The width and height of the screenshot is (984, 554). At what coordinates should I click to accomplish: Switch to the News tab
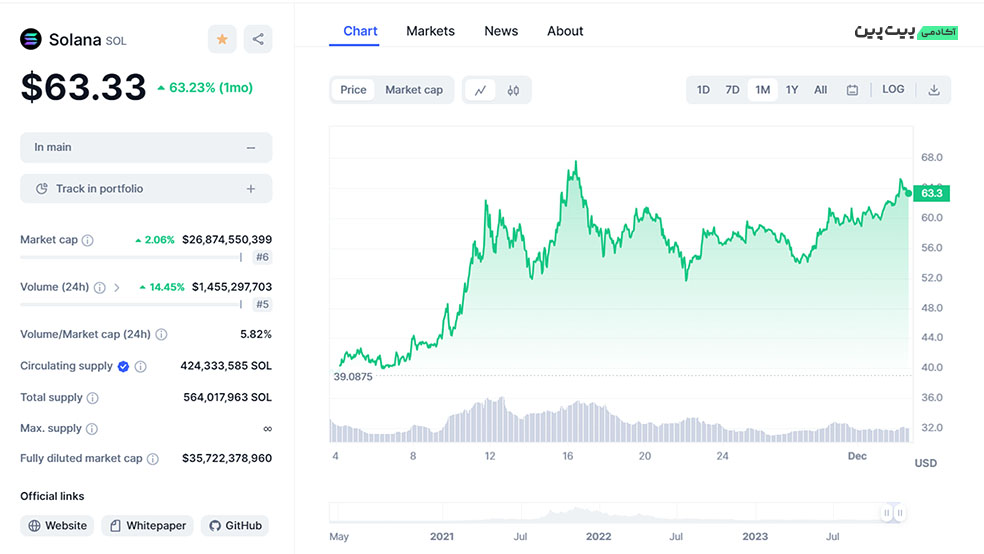pyautogui.click(x=501, y=31)
